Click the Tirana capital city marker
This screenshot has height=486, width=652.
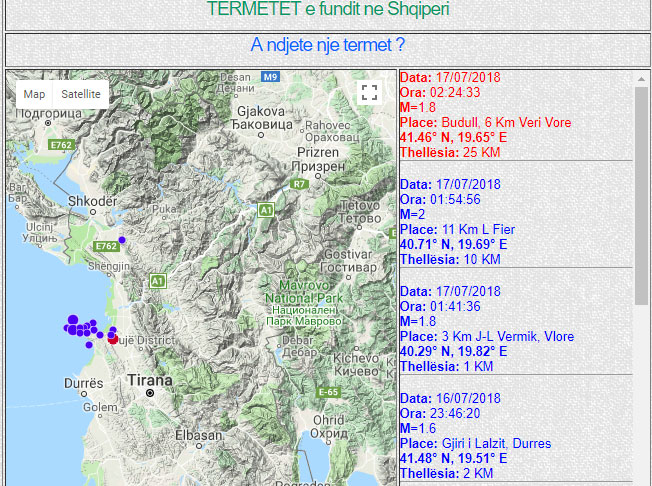coord(149,393)
